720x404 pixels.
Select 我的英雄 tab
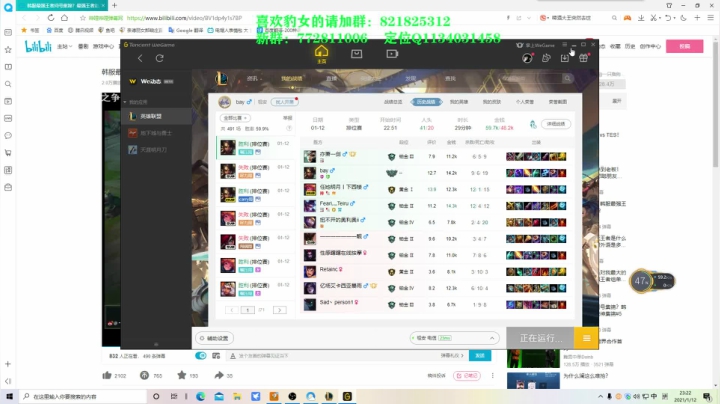pos(459,102)
